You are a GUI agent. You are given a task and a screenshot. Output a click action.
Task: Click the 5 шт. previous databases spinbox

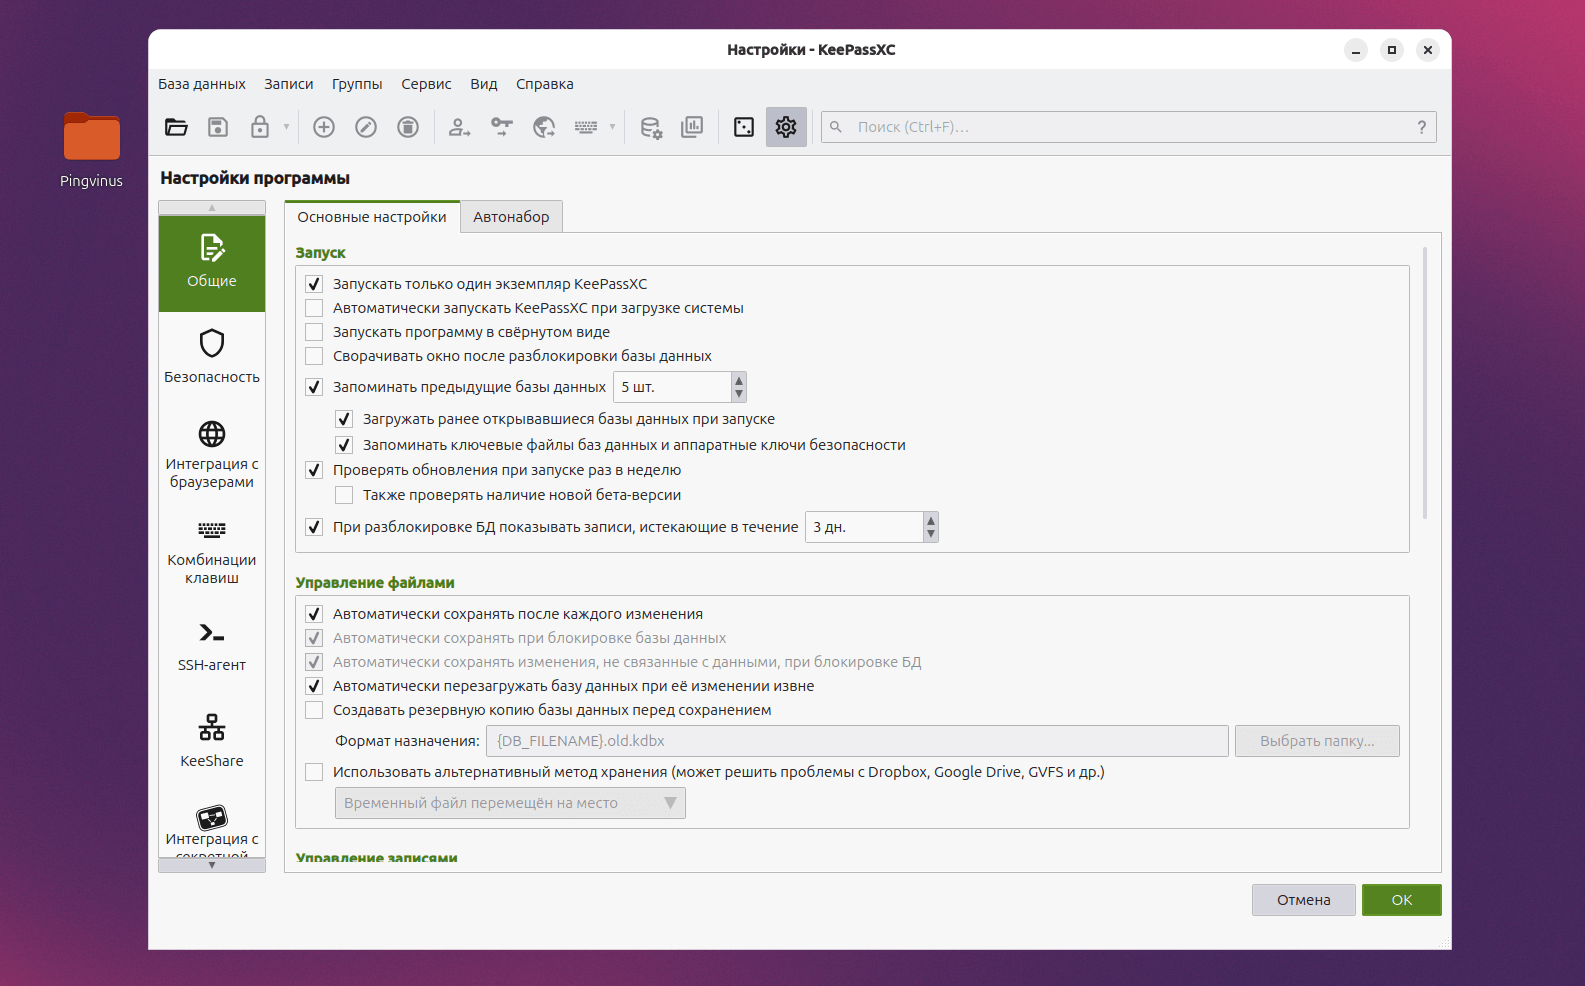pyautogui.click(x=680, y=387)
